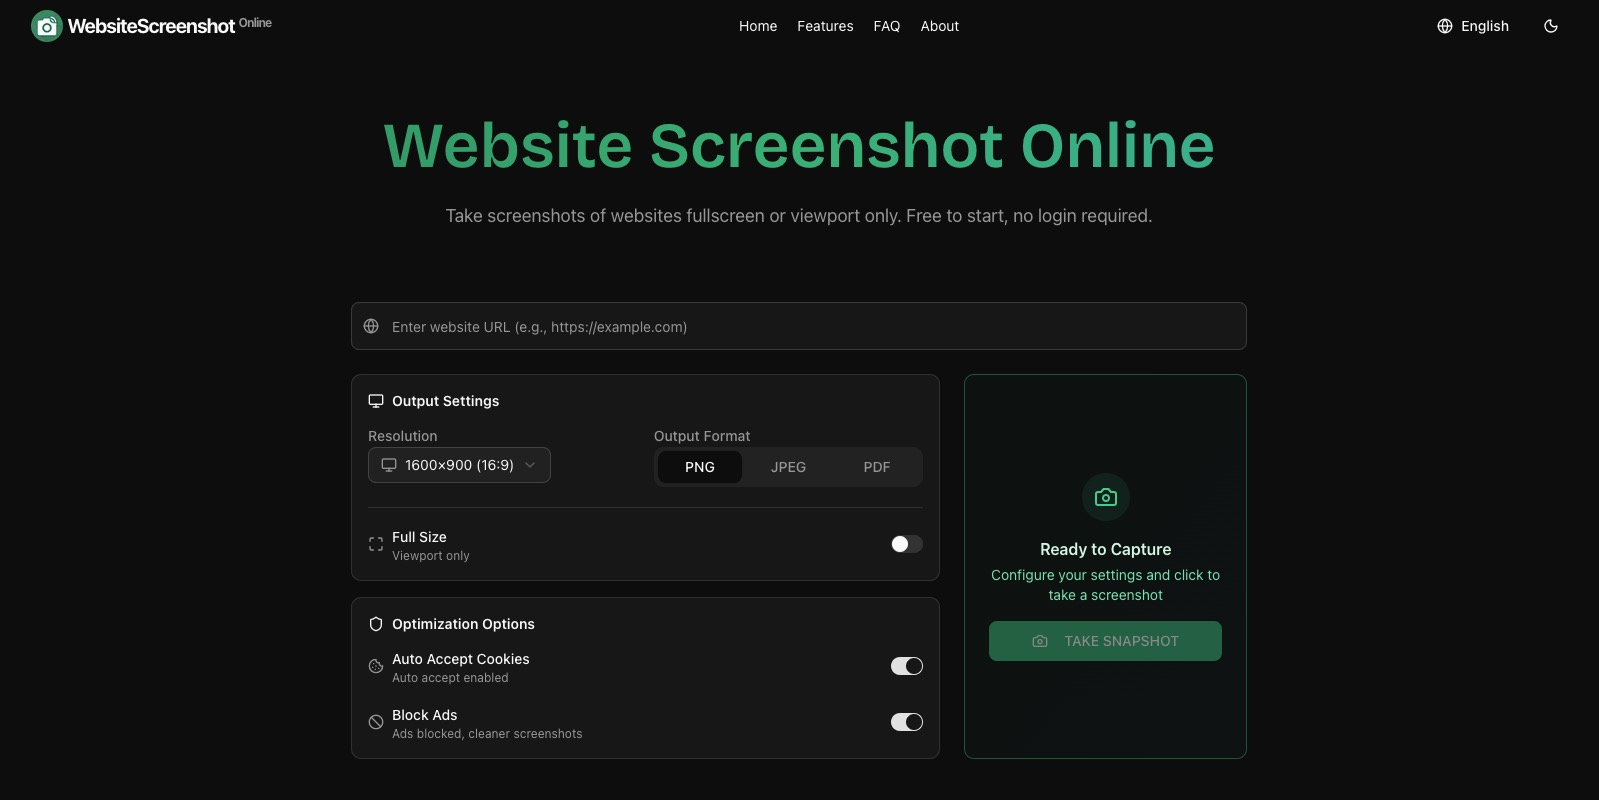Click the WebsiteScreenshot camera logo icon
The width and height of the screenshot is (1599, 800).
(47, 26)
